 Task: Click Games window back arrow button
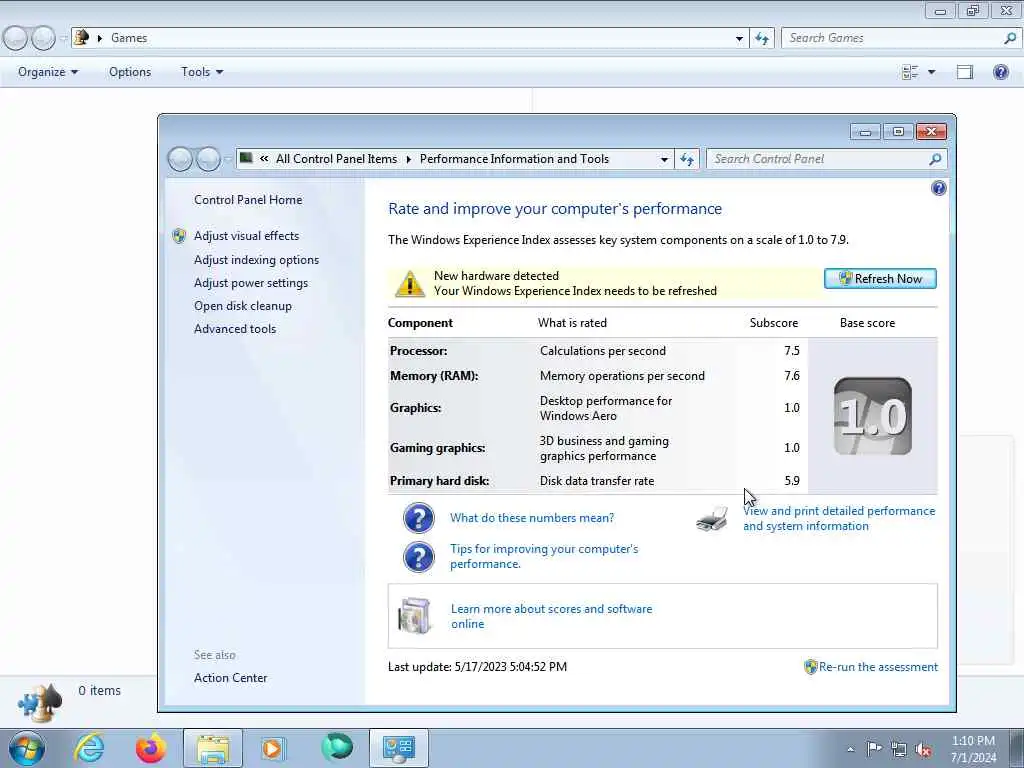16,38
